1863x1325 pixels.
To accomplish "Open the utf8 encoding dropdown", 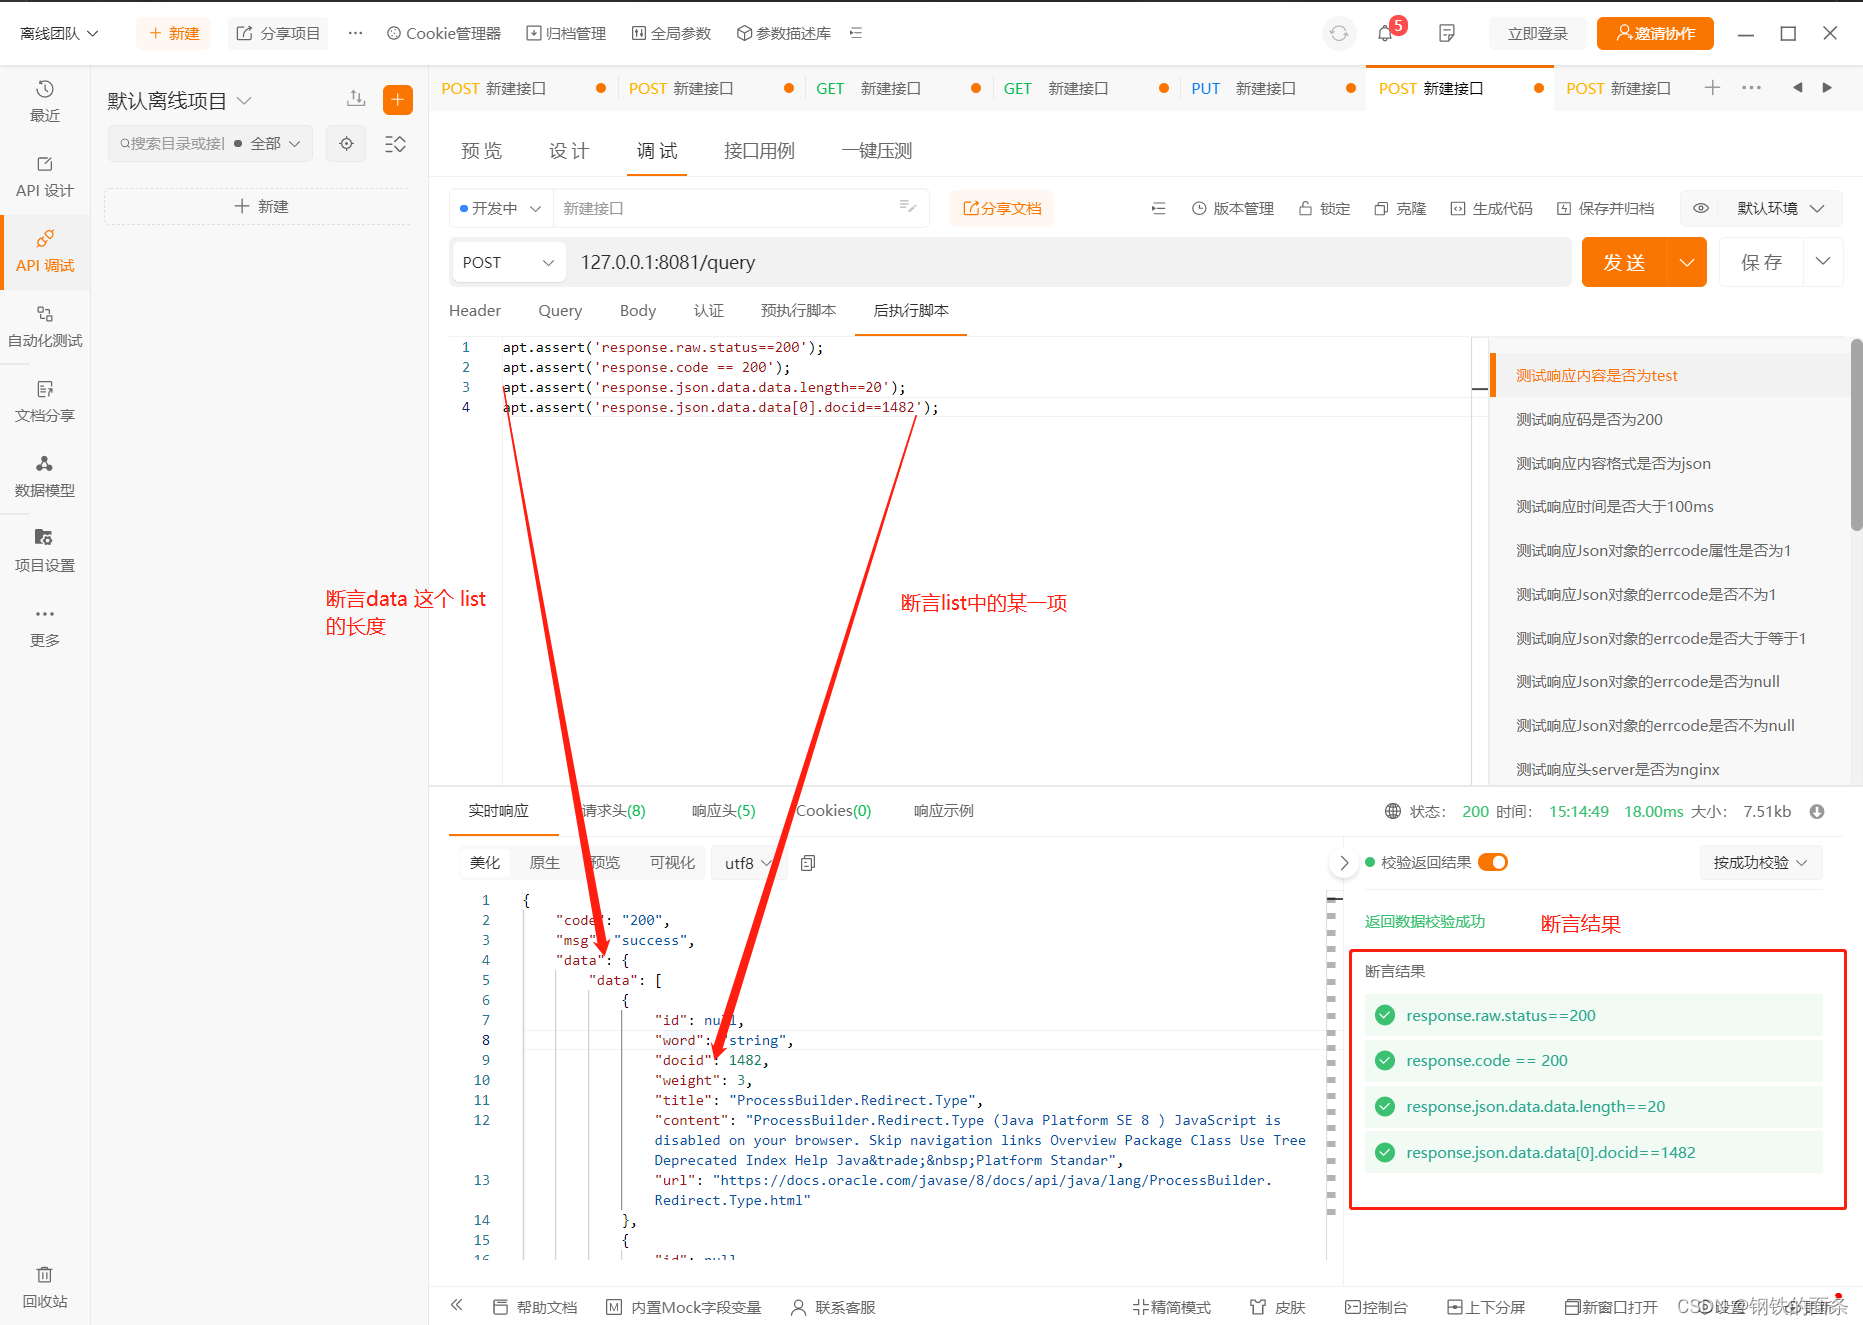I will coord(749,863).
